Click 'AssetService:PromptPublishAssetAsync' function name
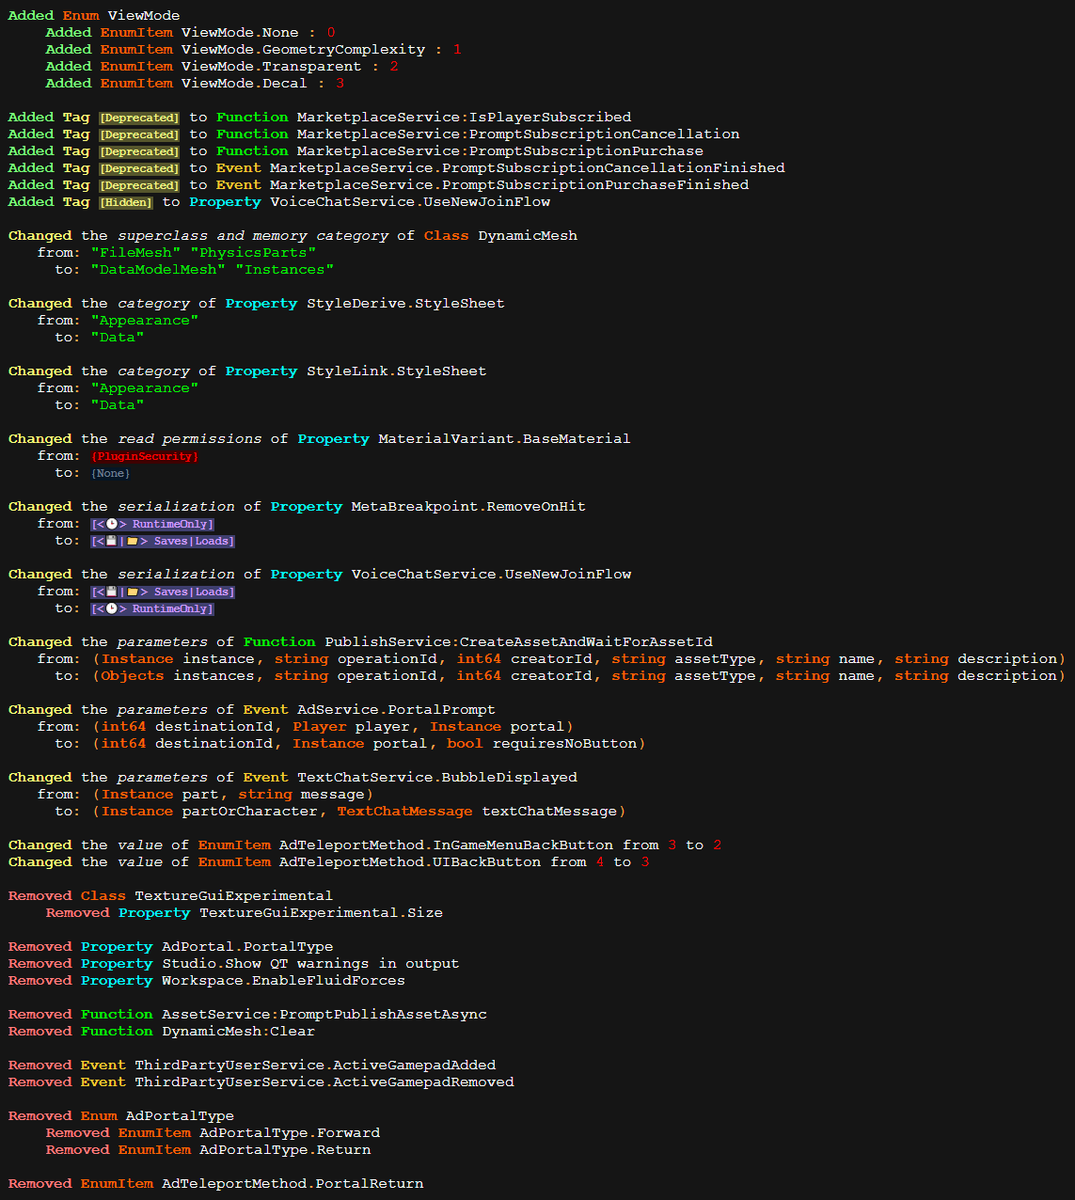 pyautogui.click(x=325, y=1015)
